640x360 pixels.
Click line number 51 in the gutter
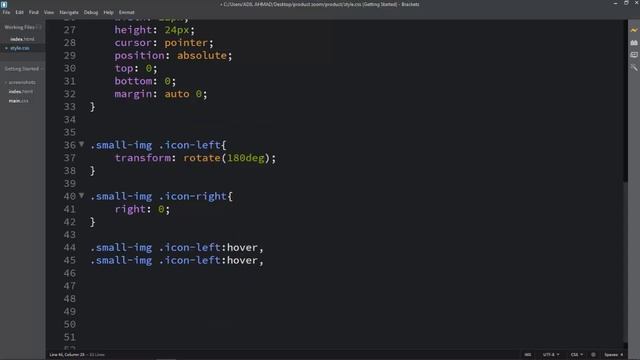click(69, 337)
